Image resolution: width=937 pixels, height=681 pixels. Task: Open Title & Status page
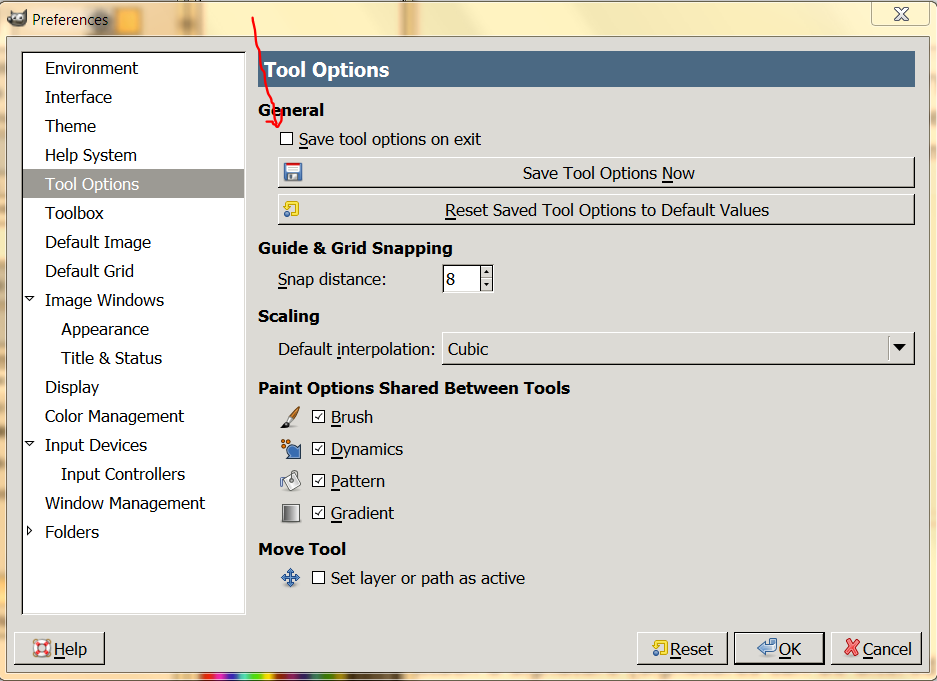112,358
